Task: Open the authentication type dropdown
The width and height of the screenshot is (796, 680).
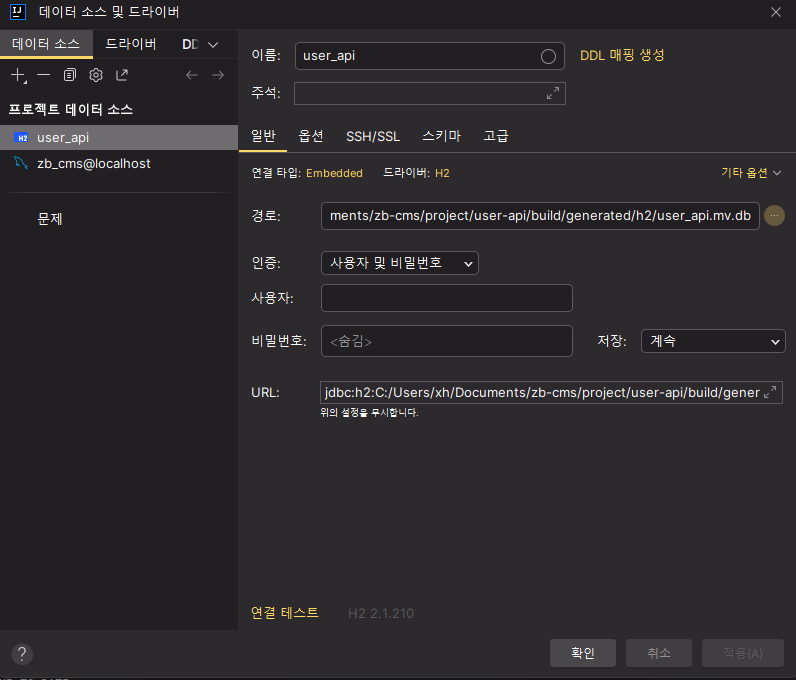Action: click(400, 263)
